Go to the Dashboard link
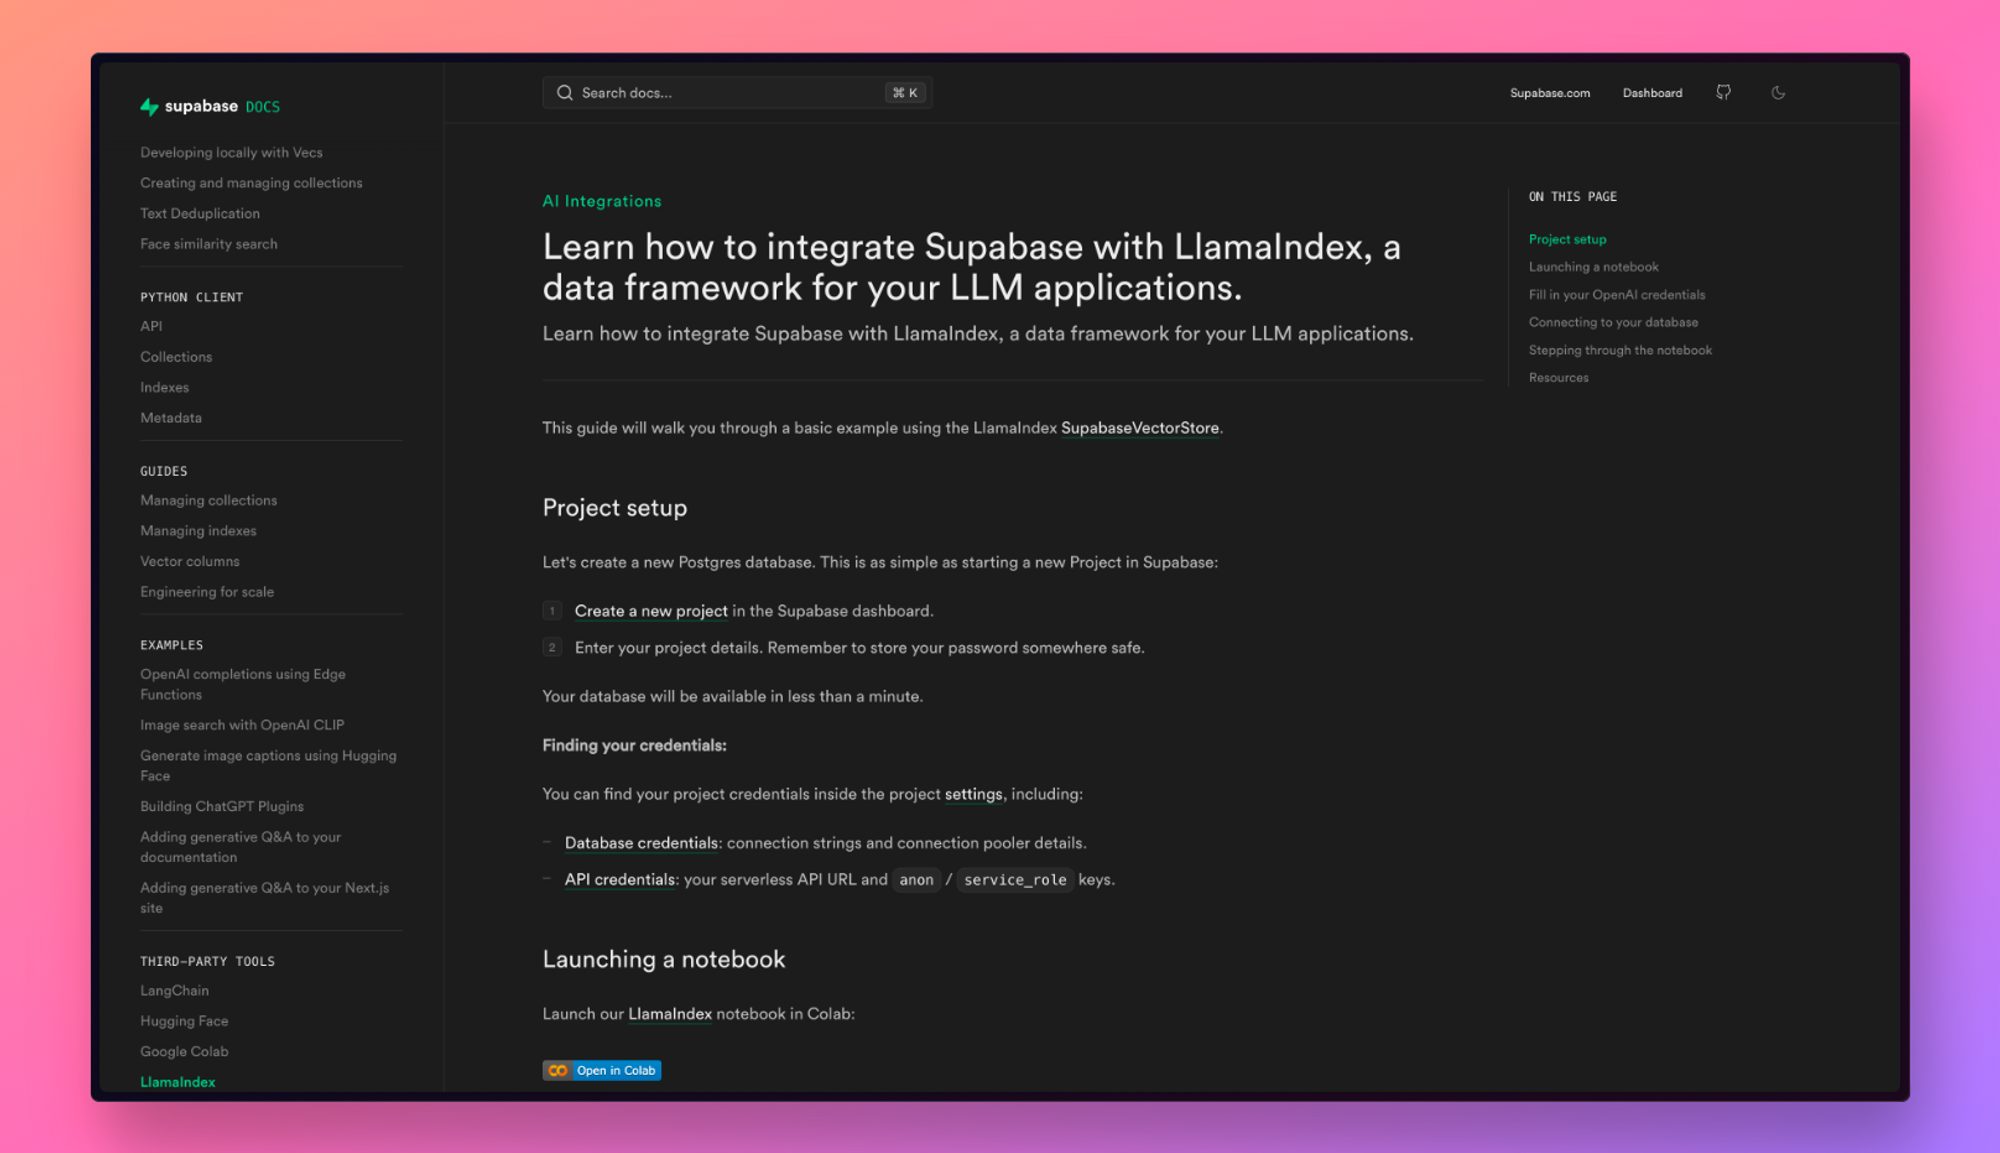The height and width of the screenshot is (1153, 2000). [x=1652, y=93]
